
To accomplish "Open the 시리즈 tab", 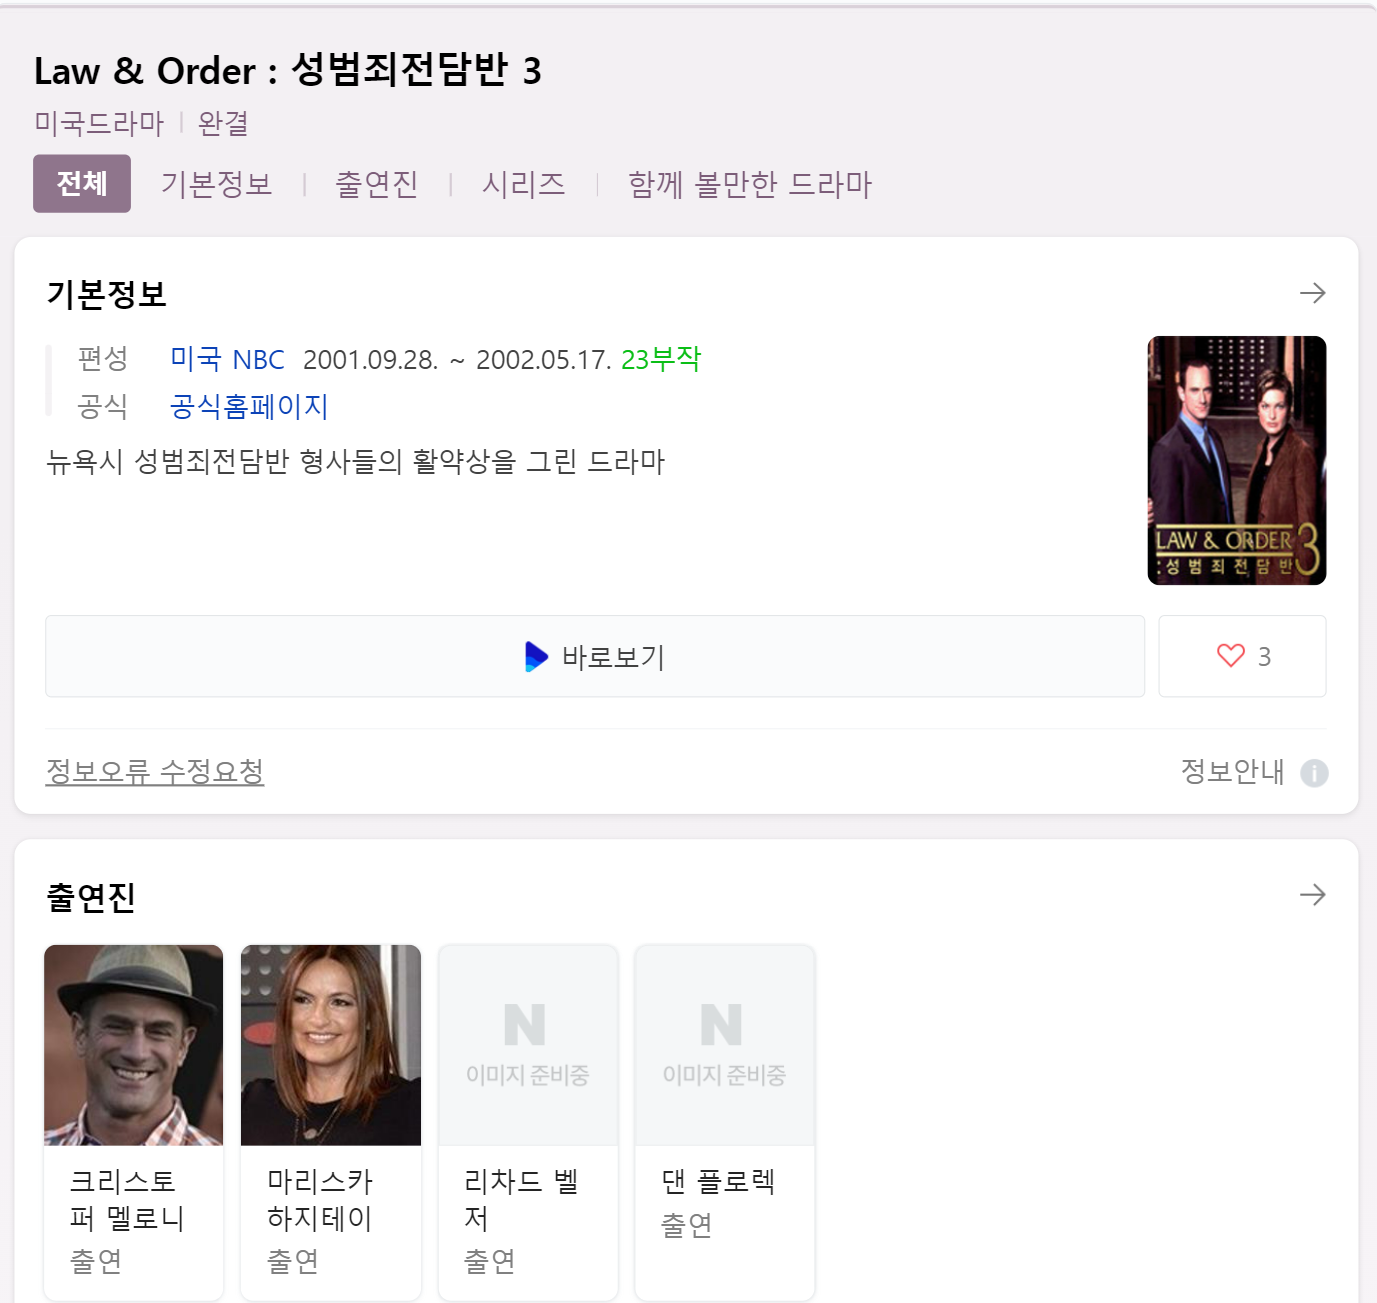I will tap(524, 184).
